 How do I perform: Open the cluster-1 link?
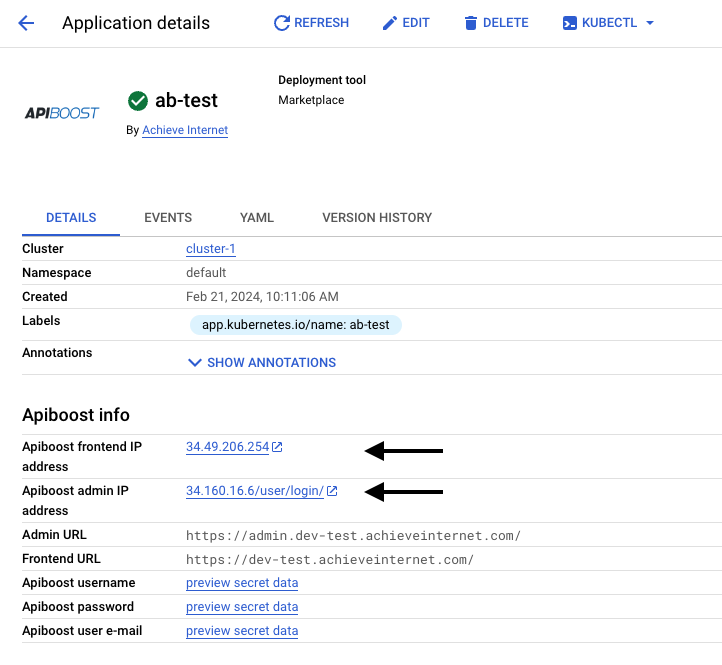[211, 249]
